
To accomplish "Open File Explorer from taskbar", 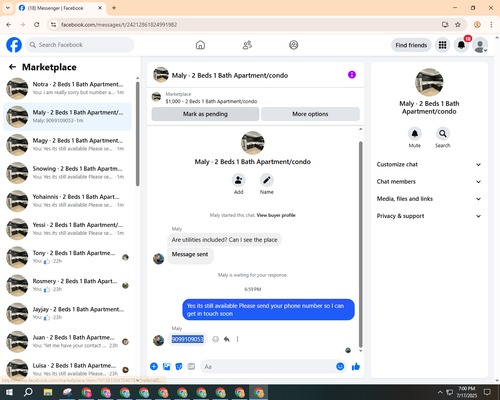I will (48, 392).
